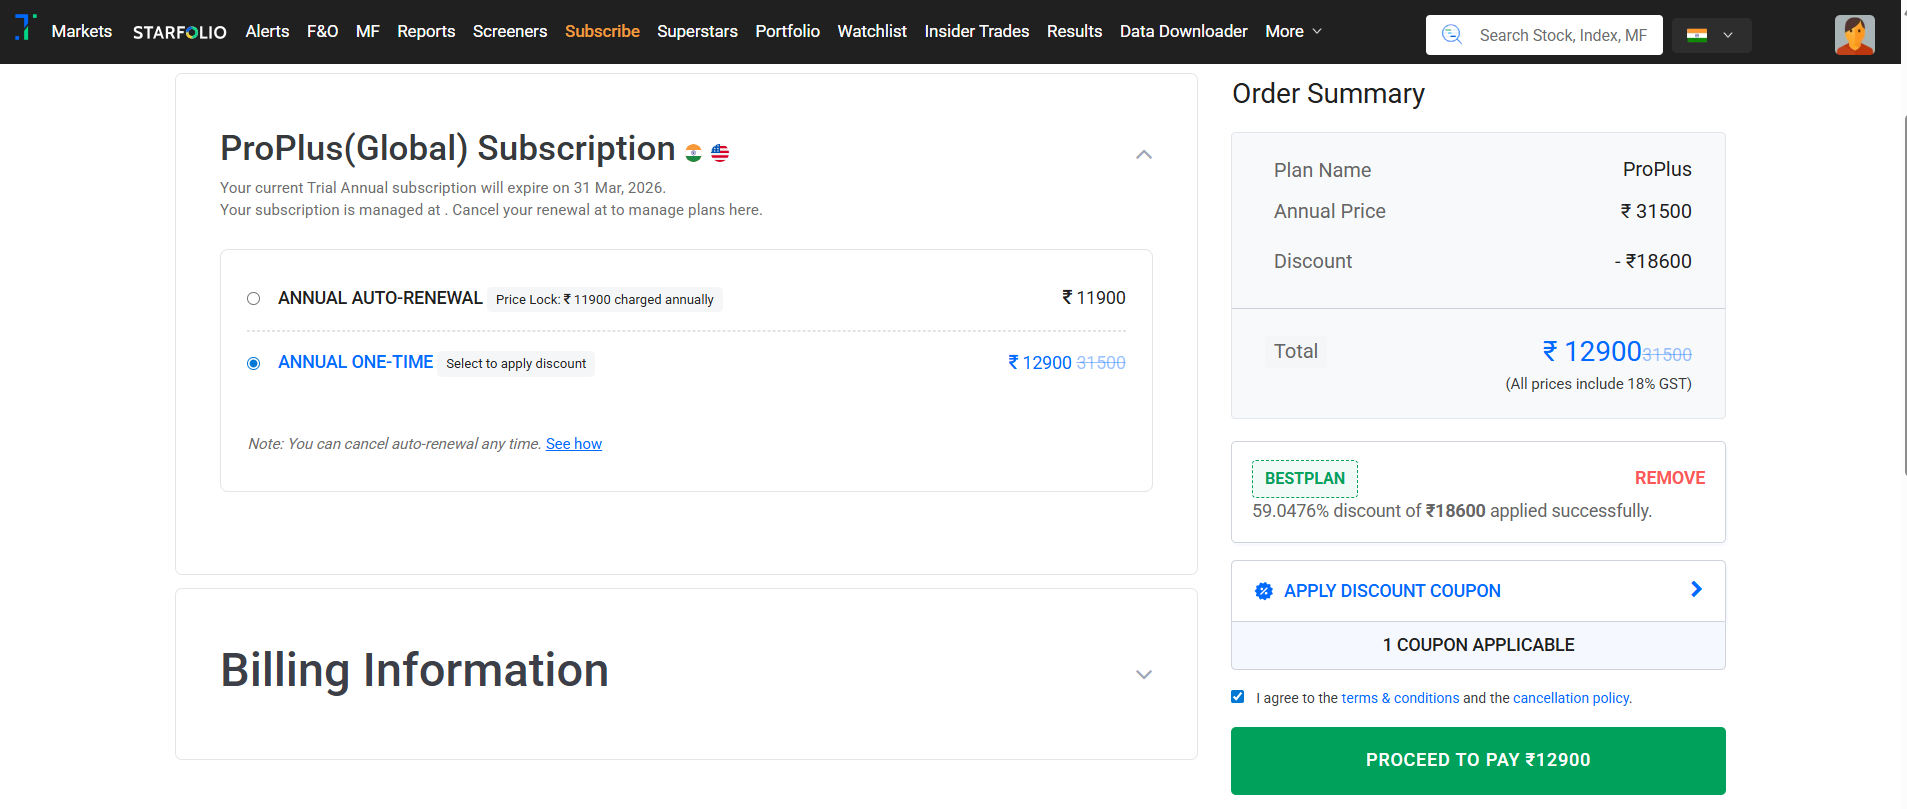Click Proceed to Pay ₹12900 button
This screenshot has width=1907, height=809.
coord(1478,760)
